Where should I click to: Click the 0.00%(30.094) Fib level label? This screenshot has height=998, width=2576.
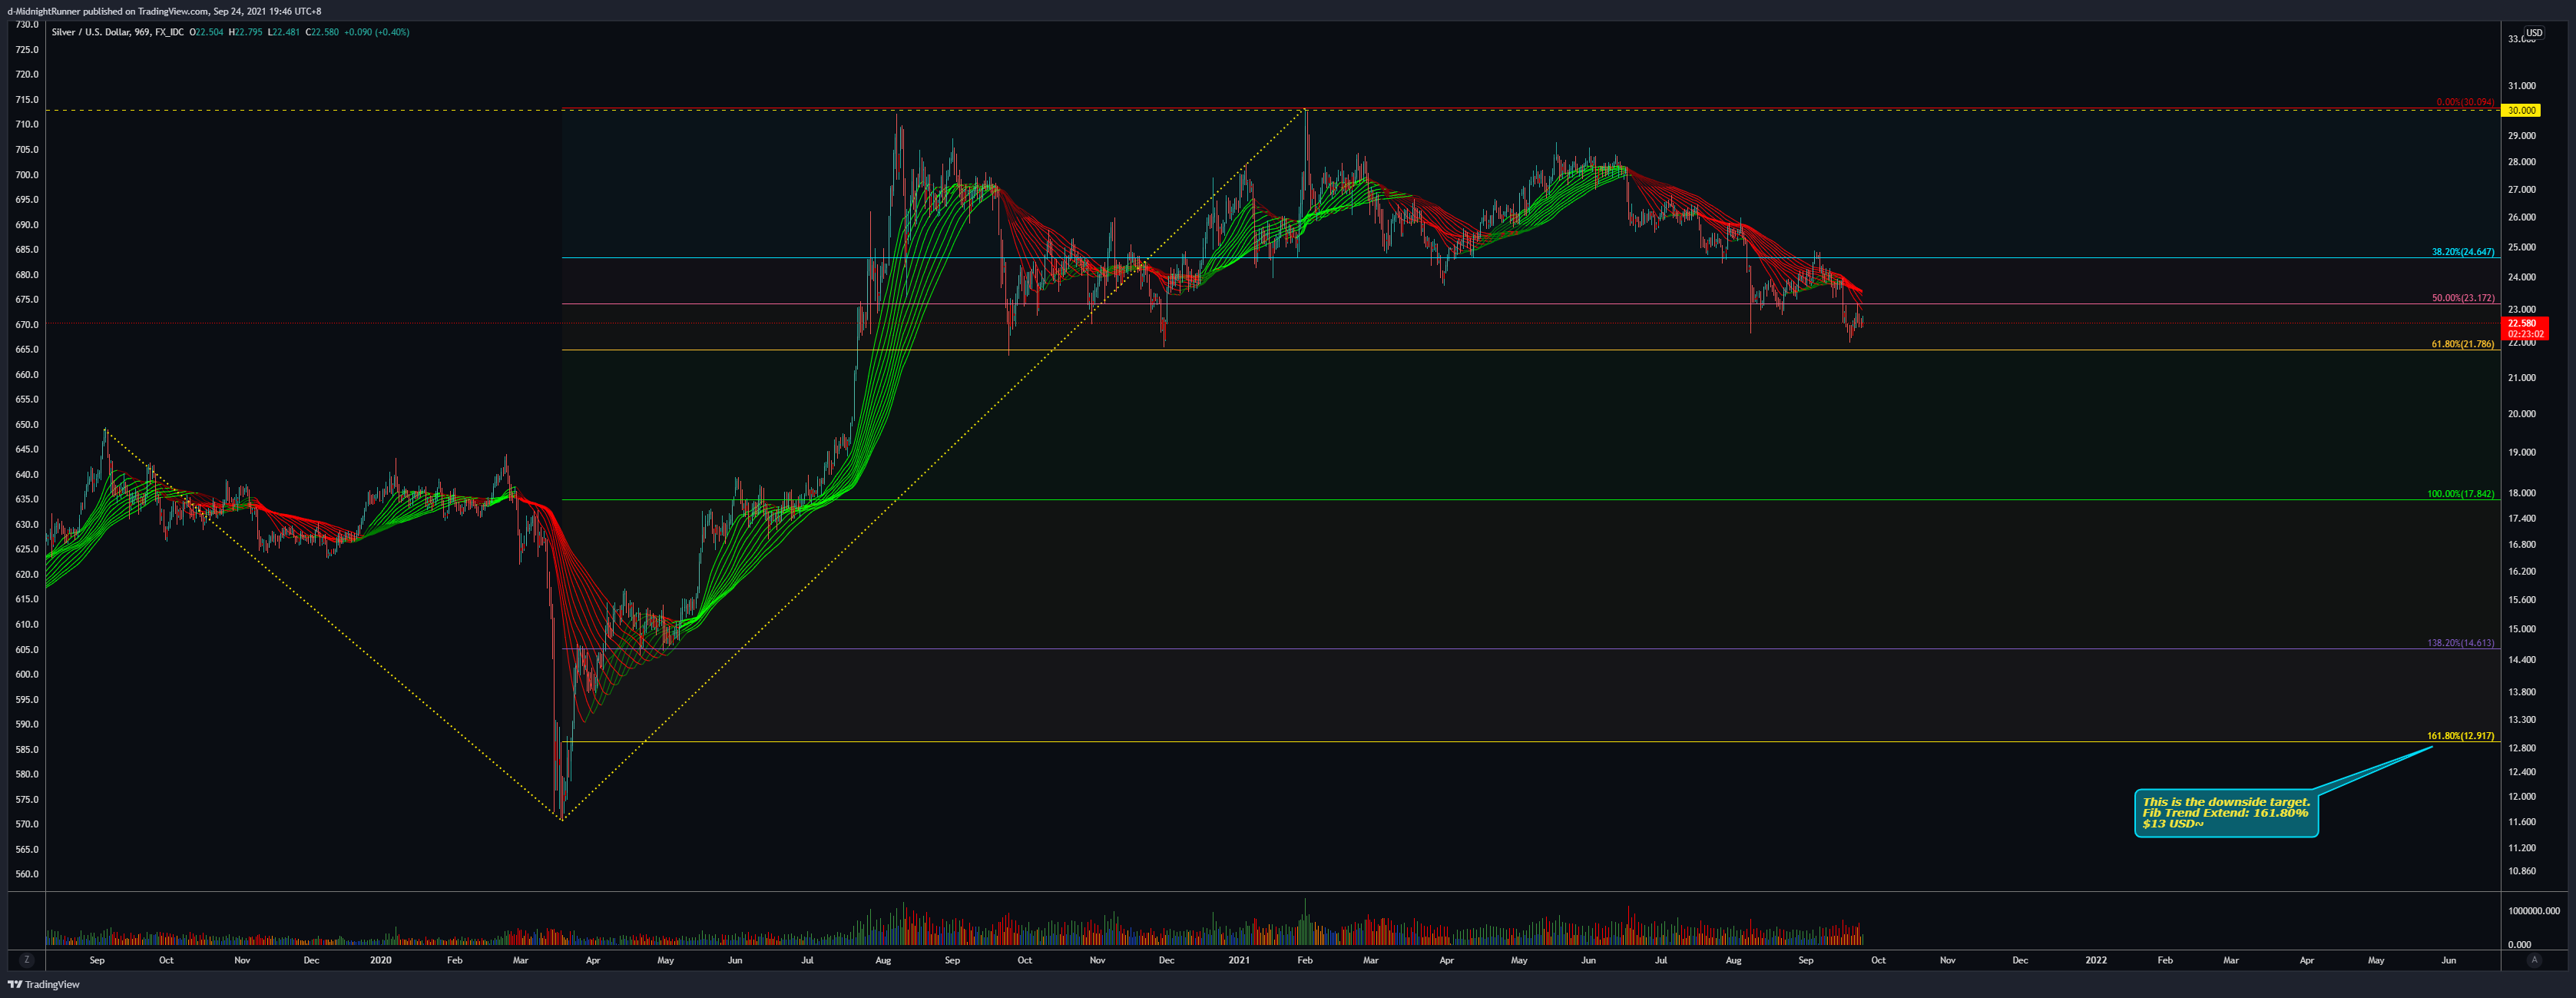coord(2465,102)
